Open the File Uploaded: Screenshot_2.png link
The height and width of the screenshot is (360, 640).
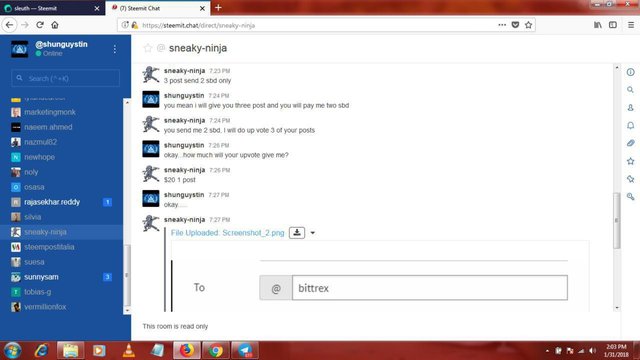pyautogui.click(x=227, y=233)
